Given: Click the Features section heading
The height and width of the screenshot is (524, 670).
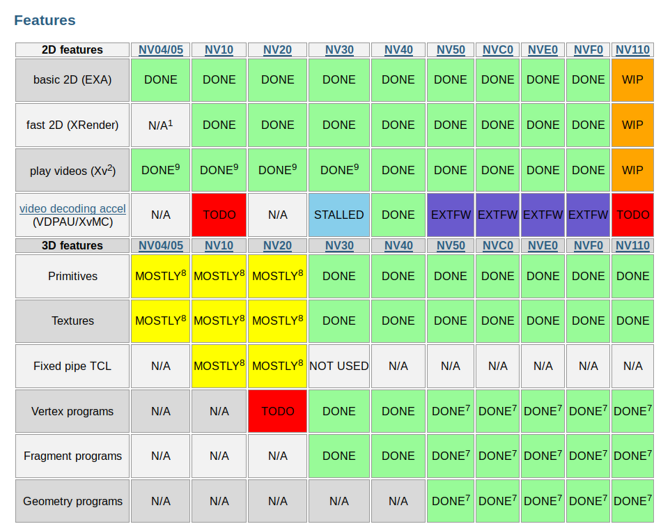Looking at the screenshot, I should click(44, 20).
